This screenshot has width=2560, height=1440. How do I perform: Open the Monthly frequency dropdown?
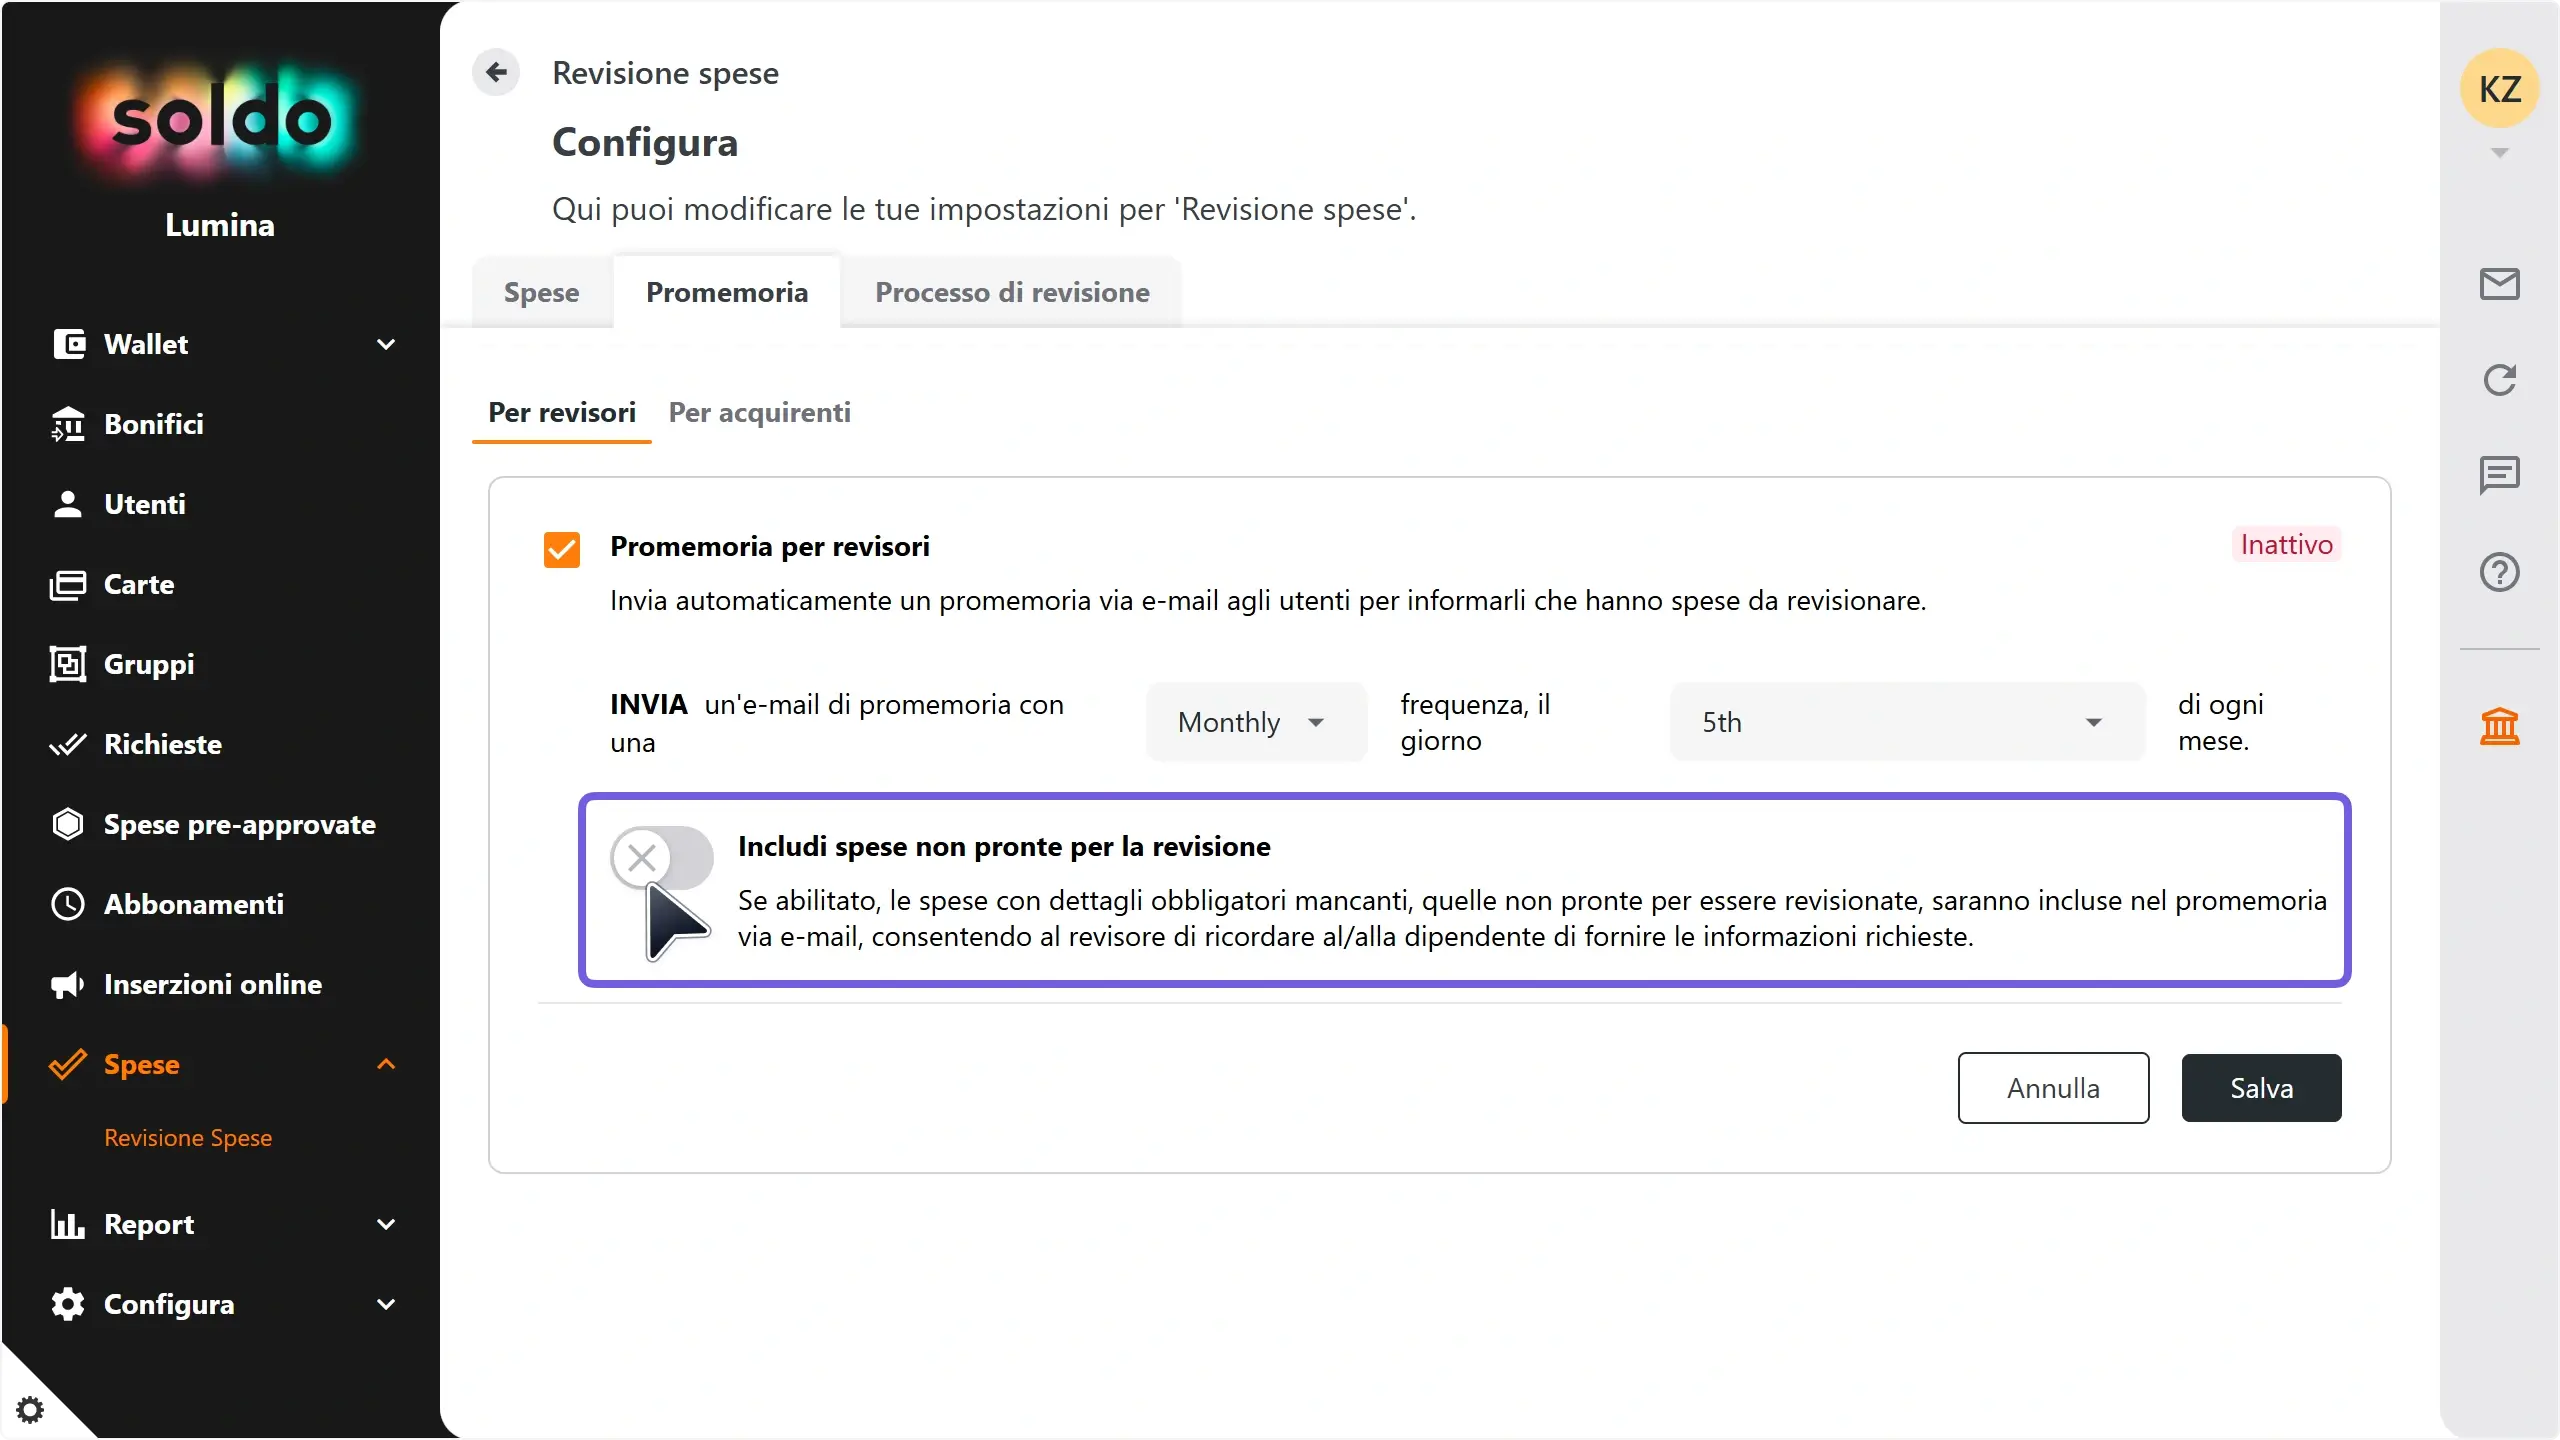pos(1256,722)
